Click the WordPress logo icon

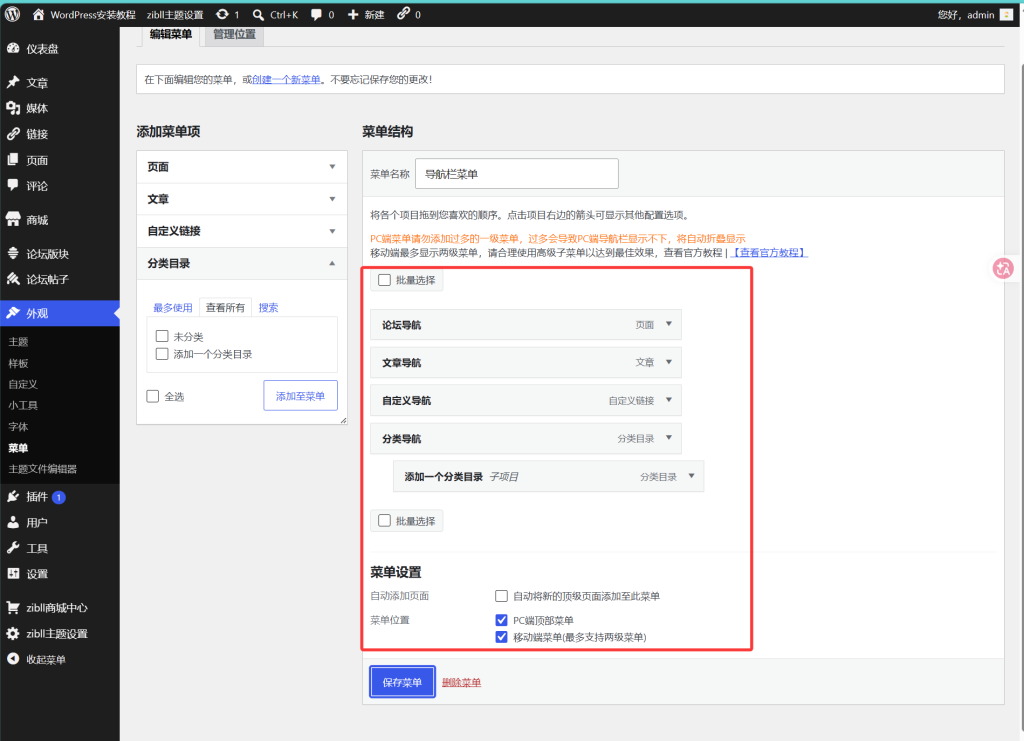point(12,14)
